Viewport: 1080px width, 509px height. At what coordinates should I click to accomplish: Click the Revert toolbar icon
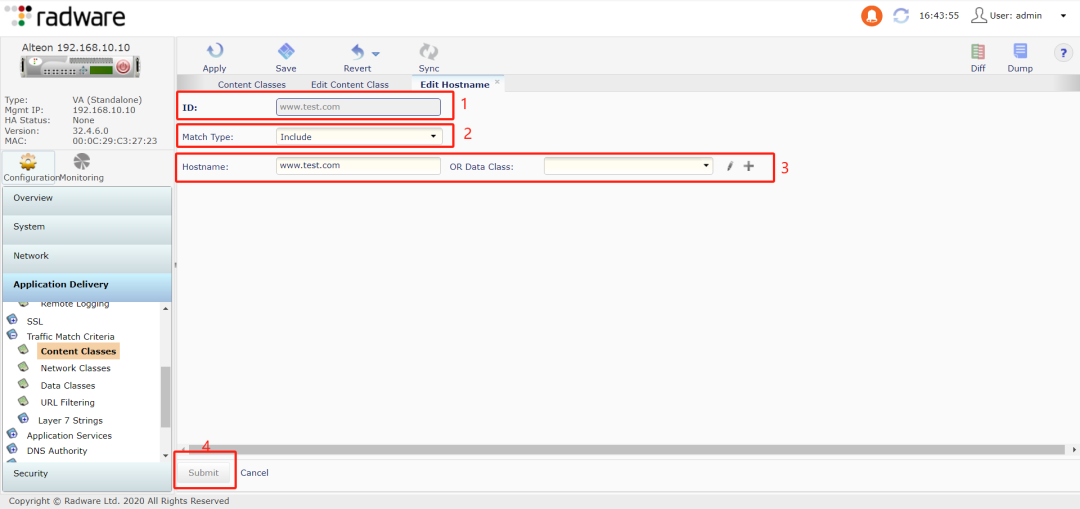pyautogui.click(x=357, y=52)
